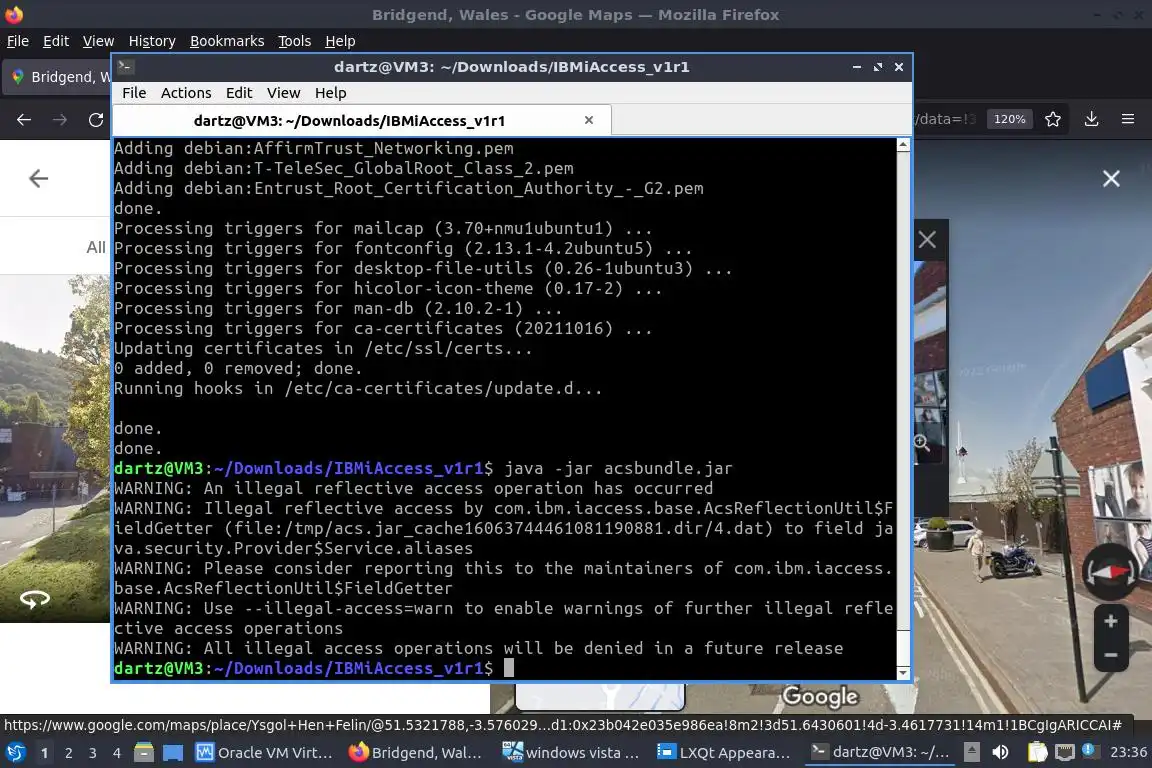This screenshot has height=768, width=1152.
Task: Click show desktop icon in taskbar
Action: coord(173,753)
